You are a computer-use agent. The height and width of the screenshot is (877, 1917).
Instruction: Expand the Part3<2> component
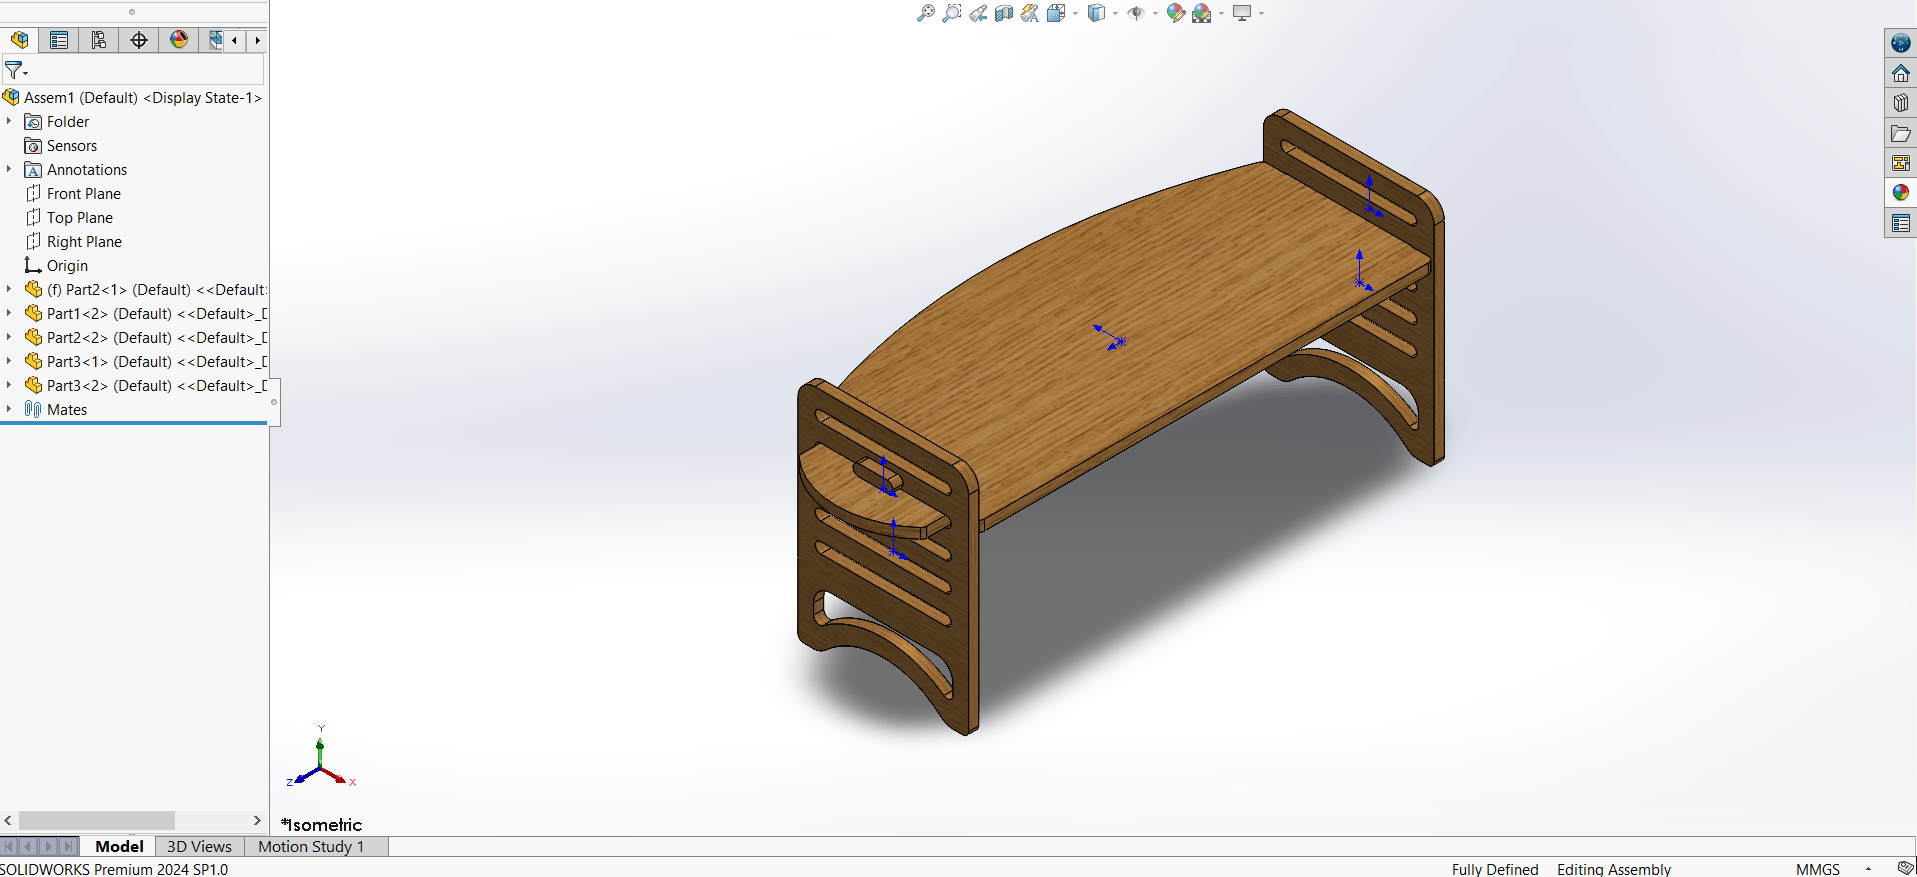(x=9, y=385)
